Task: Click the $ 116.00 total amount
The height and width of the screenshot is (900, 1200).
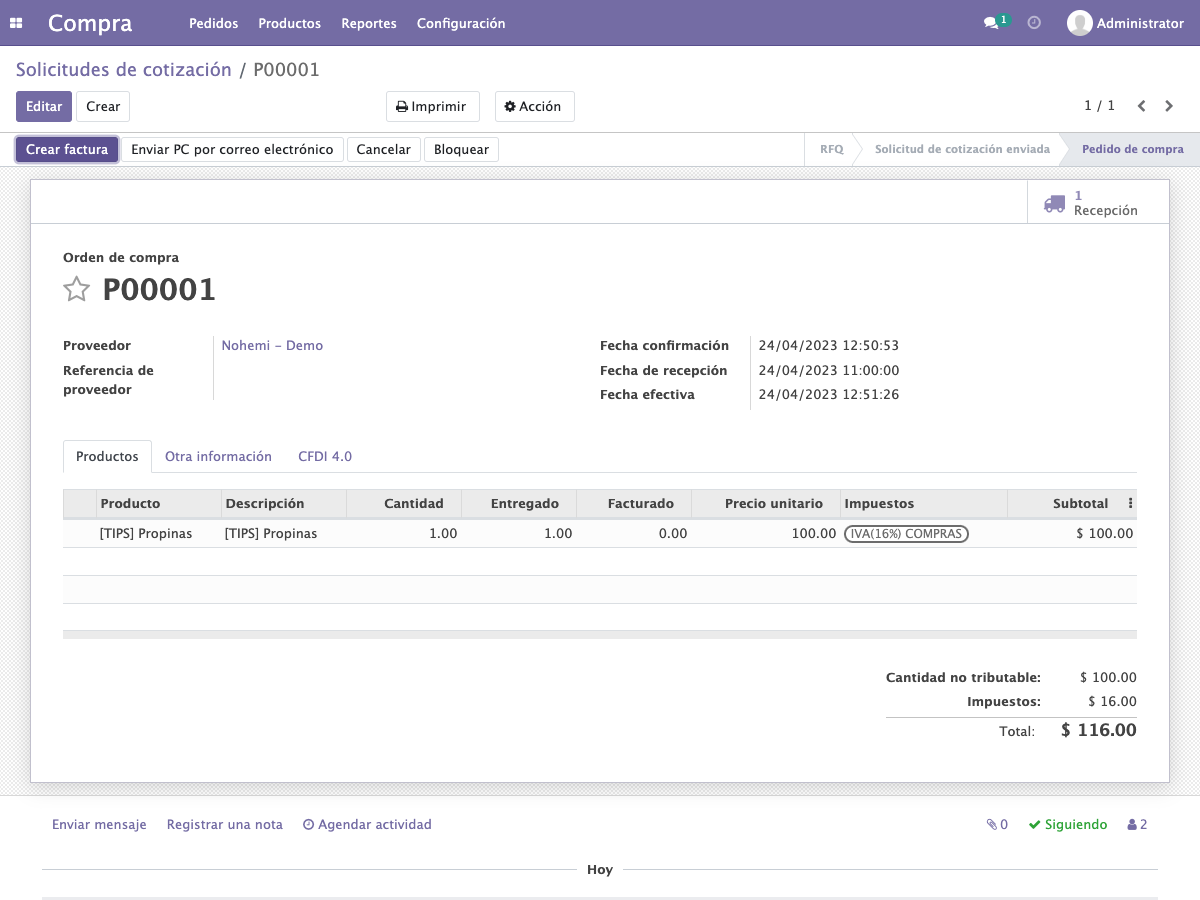Action: [x=1099, y=731]
